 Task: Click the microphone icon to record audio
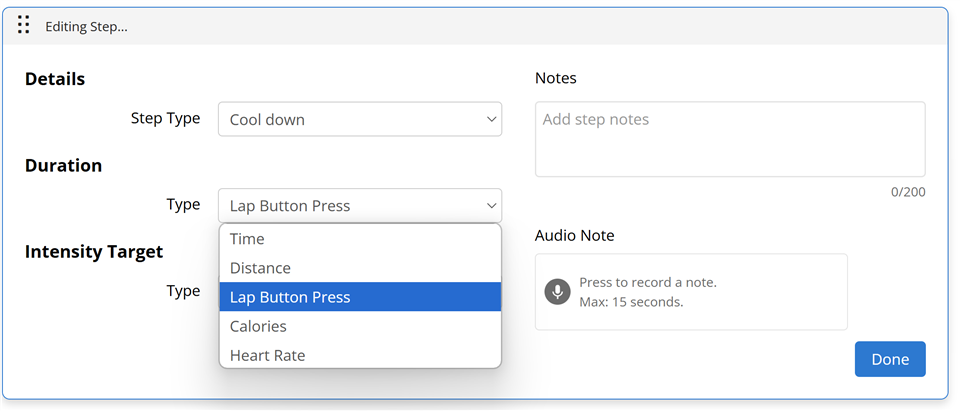click(557, 292)
